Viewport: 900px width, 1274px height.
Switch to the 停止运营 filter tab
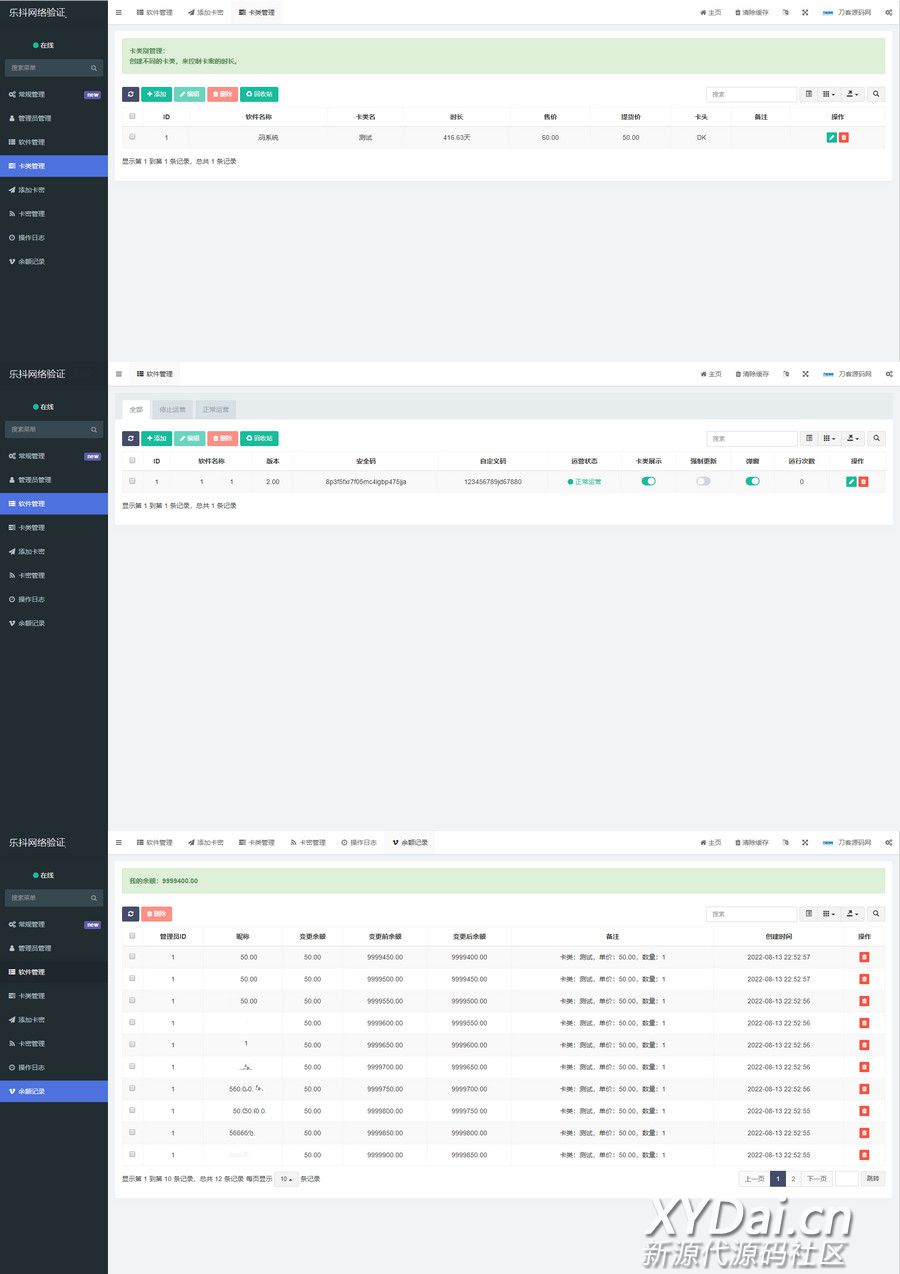[x=172, y=409]
